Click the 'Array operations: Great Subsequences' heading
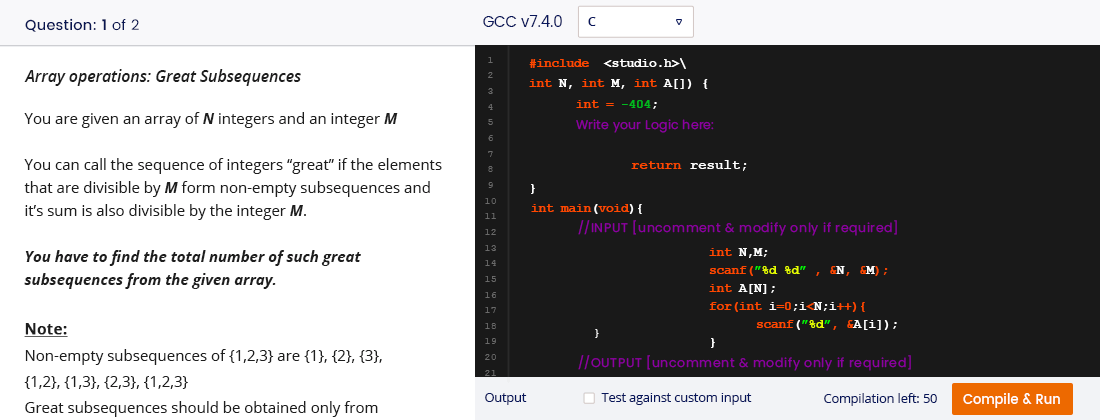Screen dimensions: 1100x420 point(163,76)
